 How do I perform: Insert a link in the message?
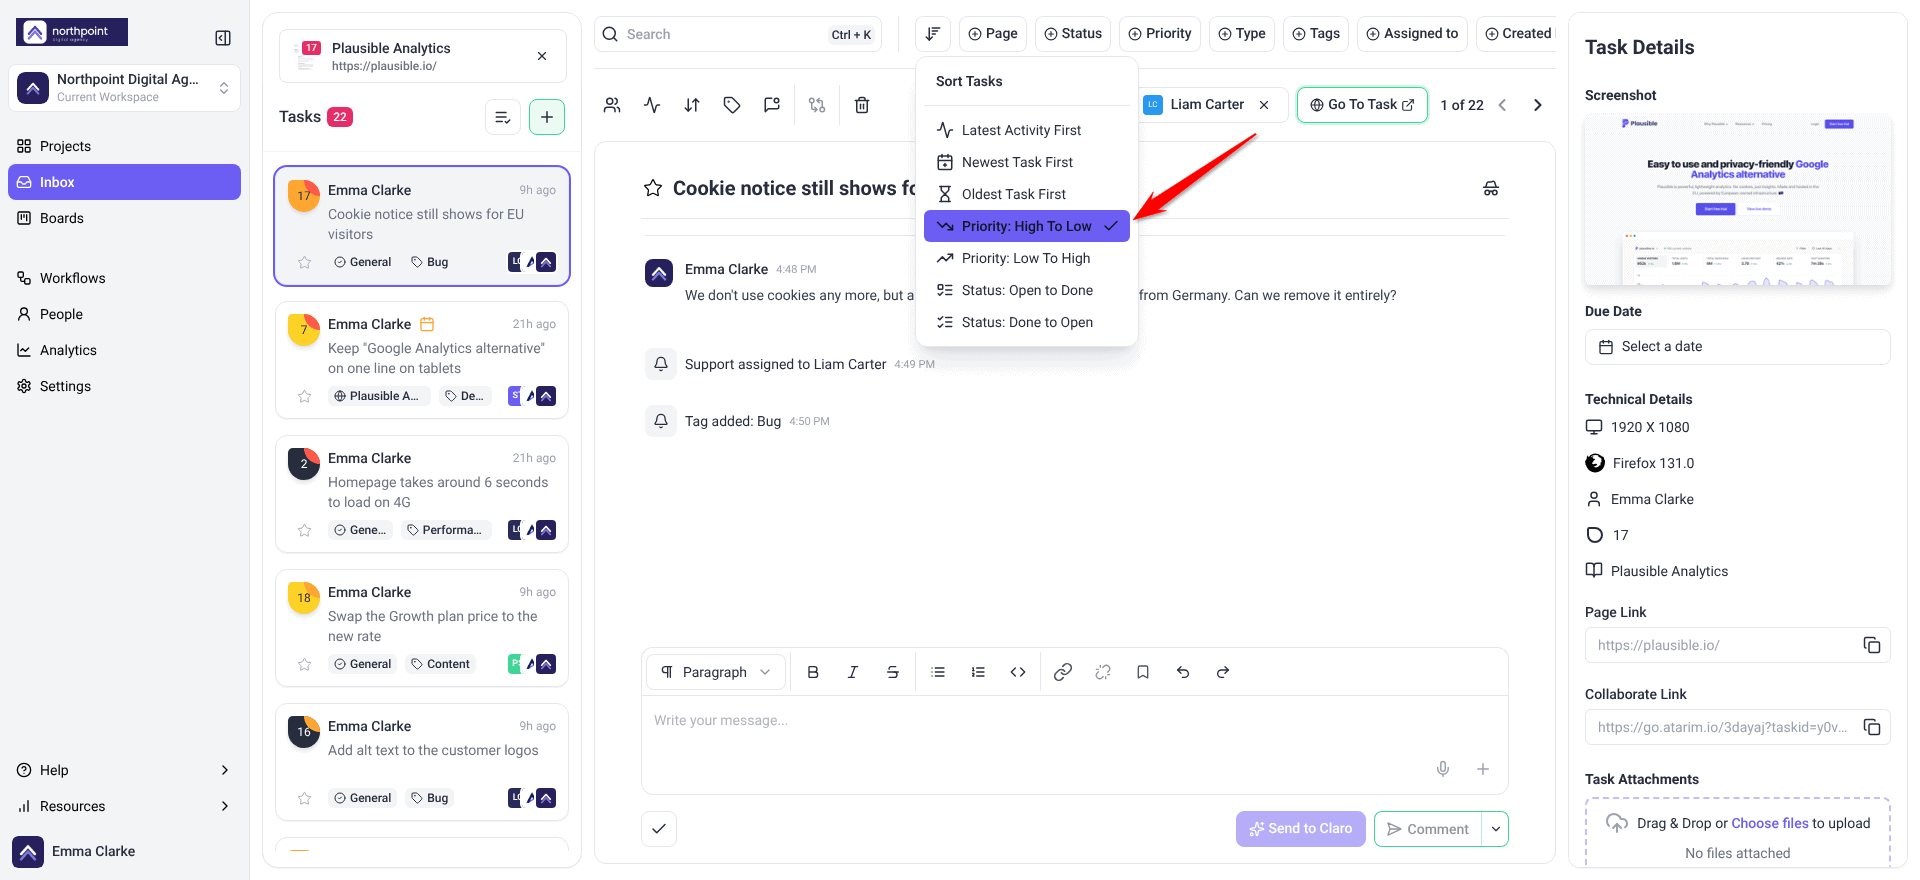click(1063, 672)
